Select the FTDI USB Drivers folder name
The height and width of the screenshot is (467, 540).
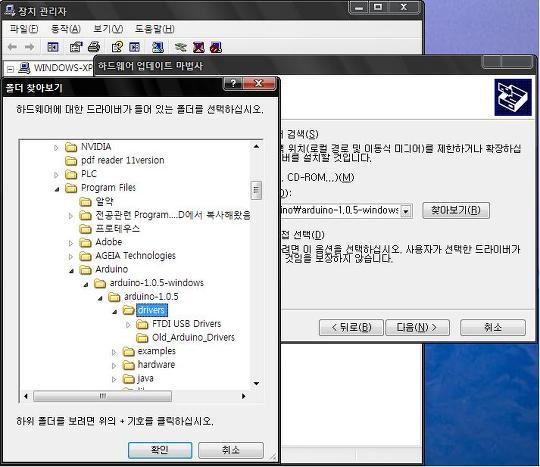(x=186, y=324)
